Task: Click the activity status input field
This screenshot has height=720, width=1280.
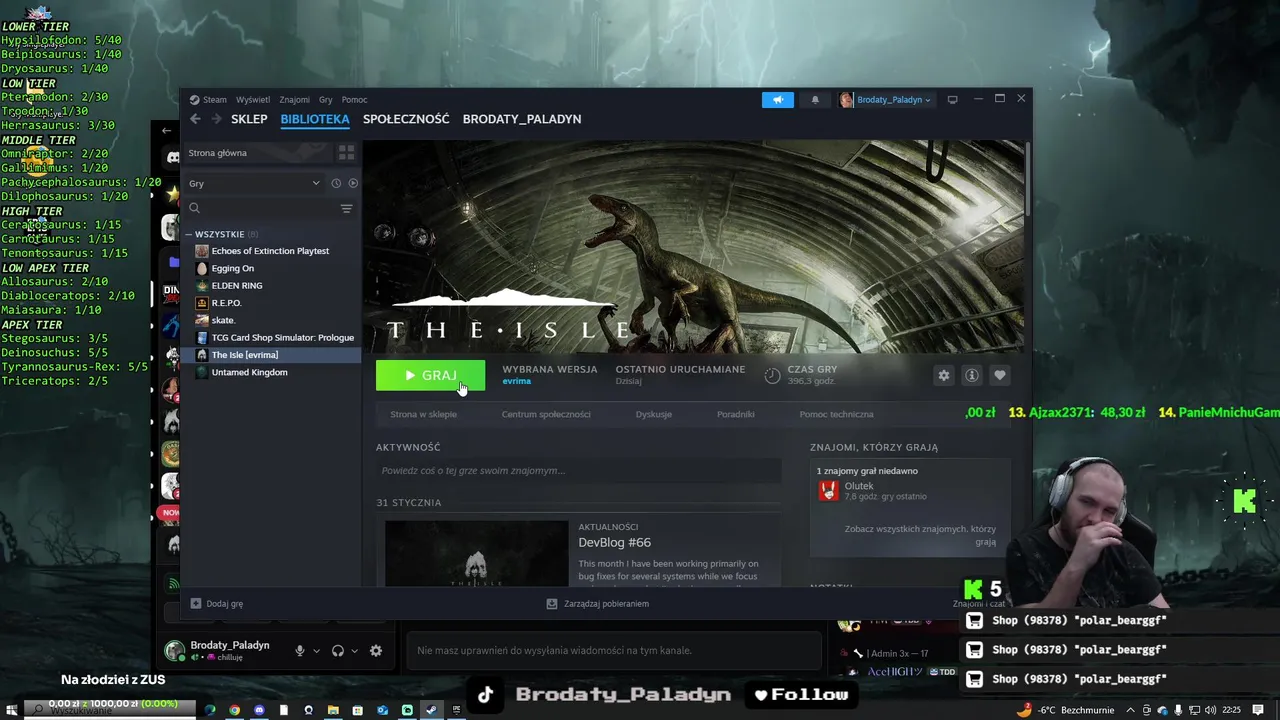Action: tap(578, 470)
